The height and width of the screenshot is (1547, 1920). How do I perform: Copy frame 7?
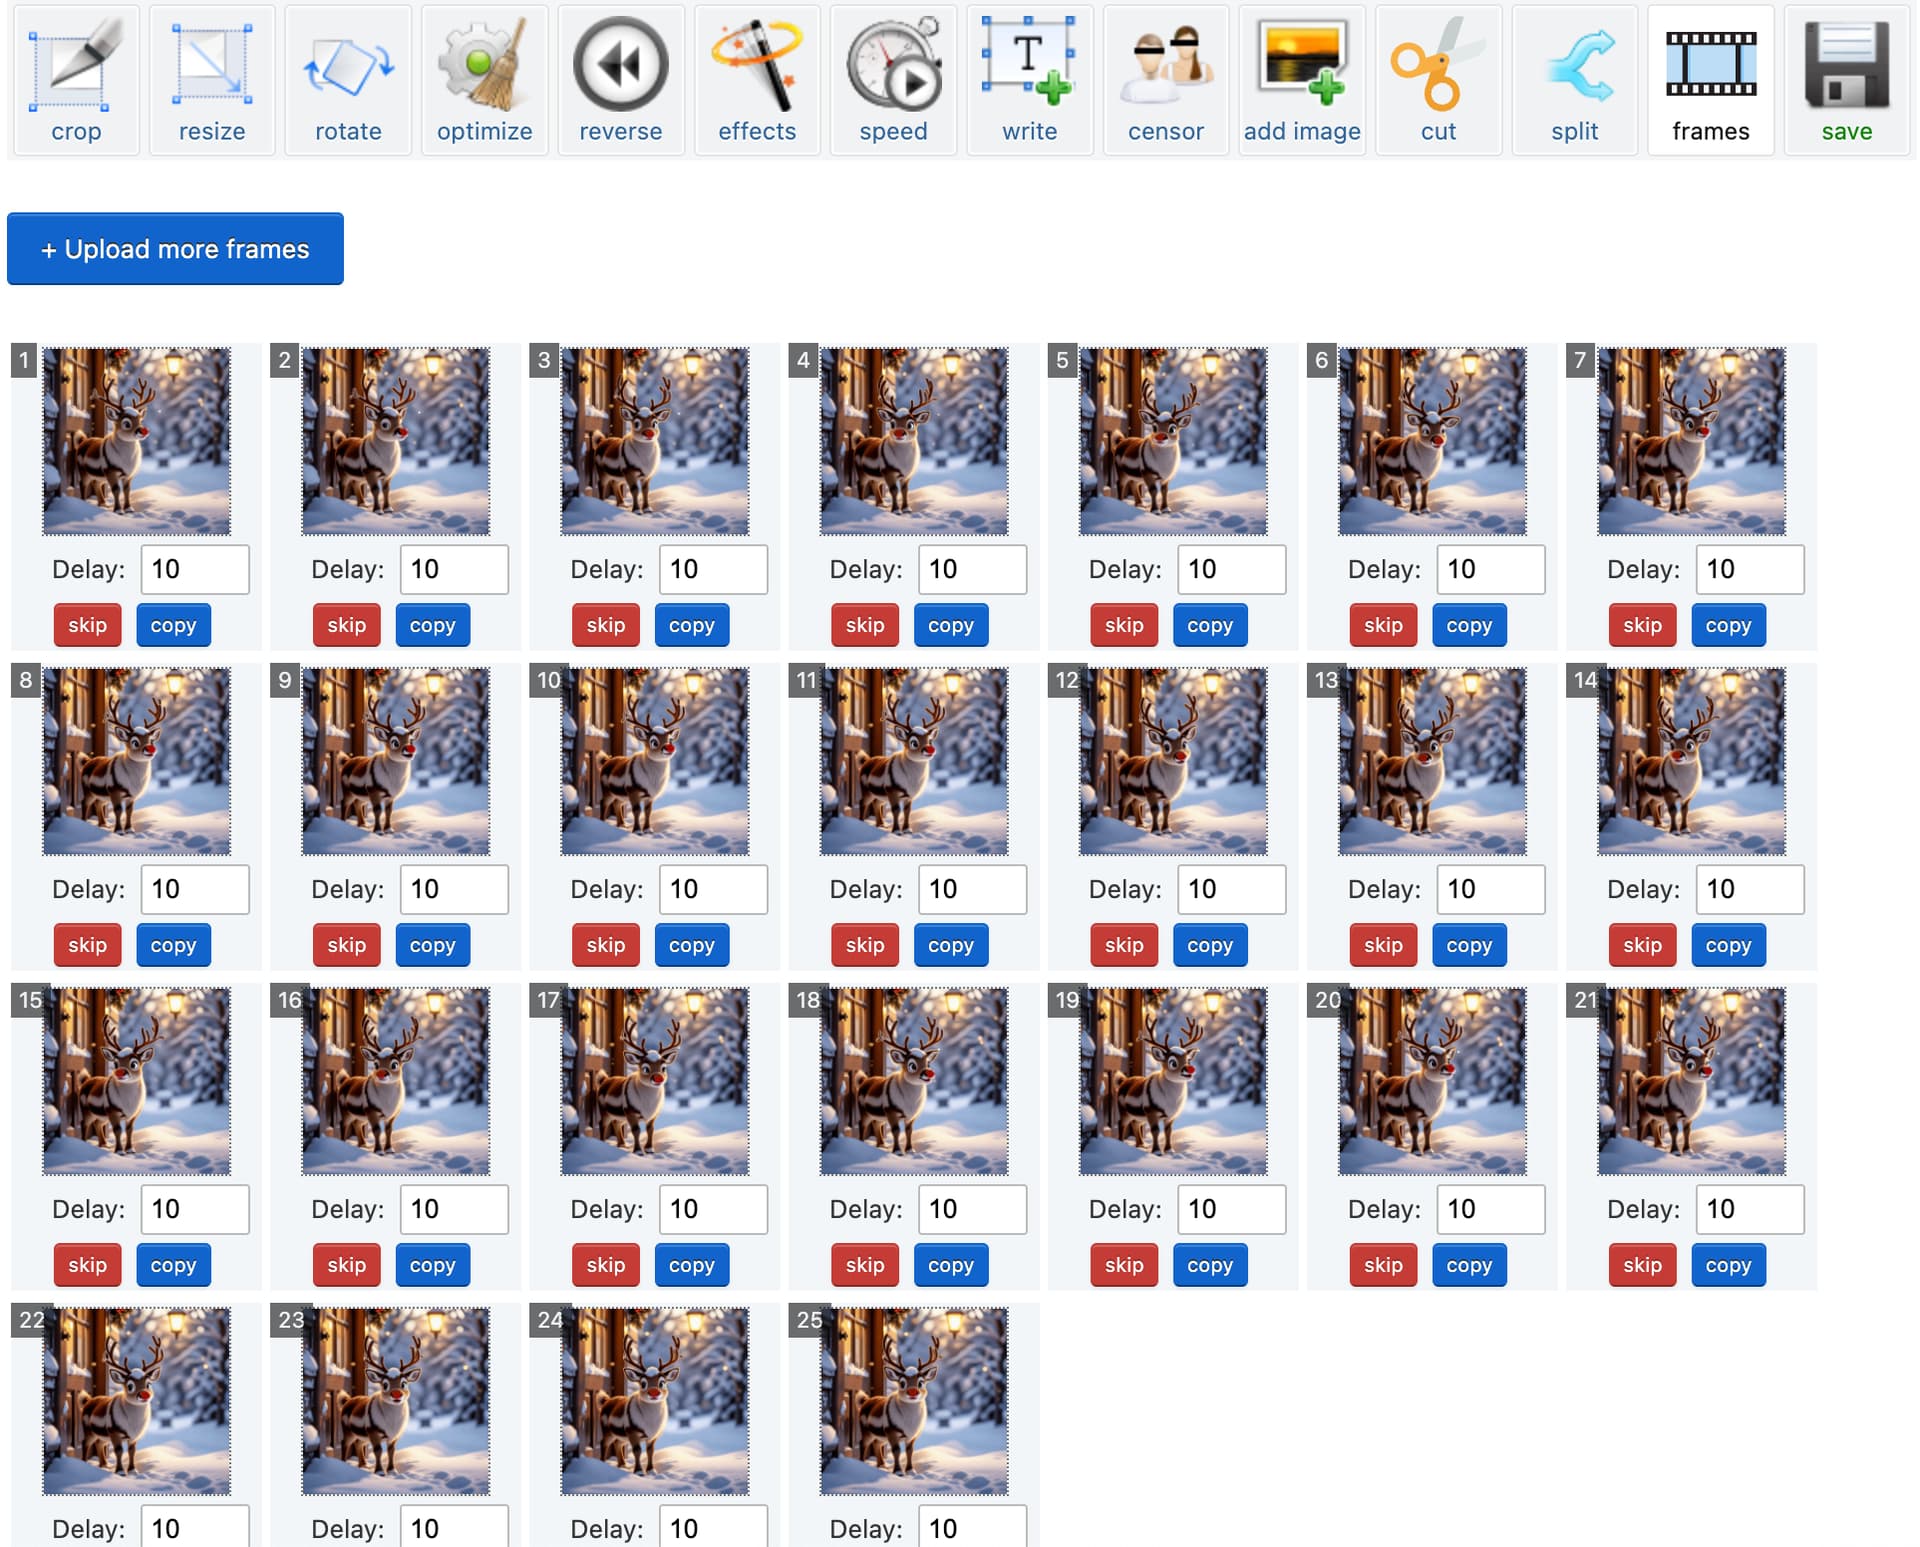pos(1728,625)
